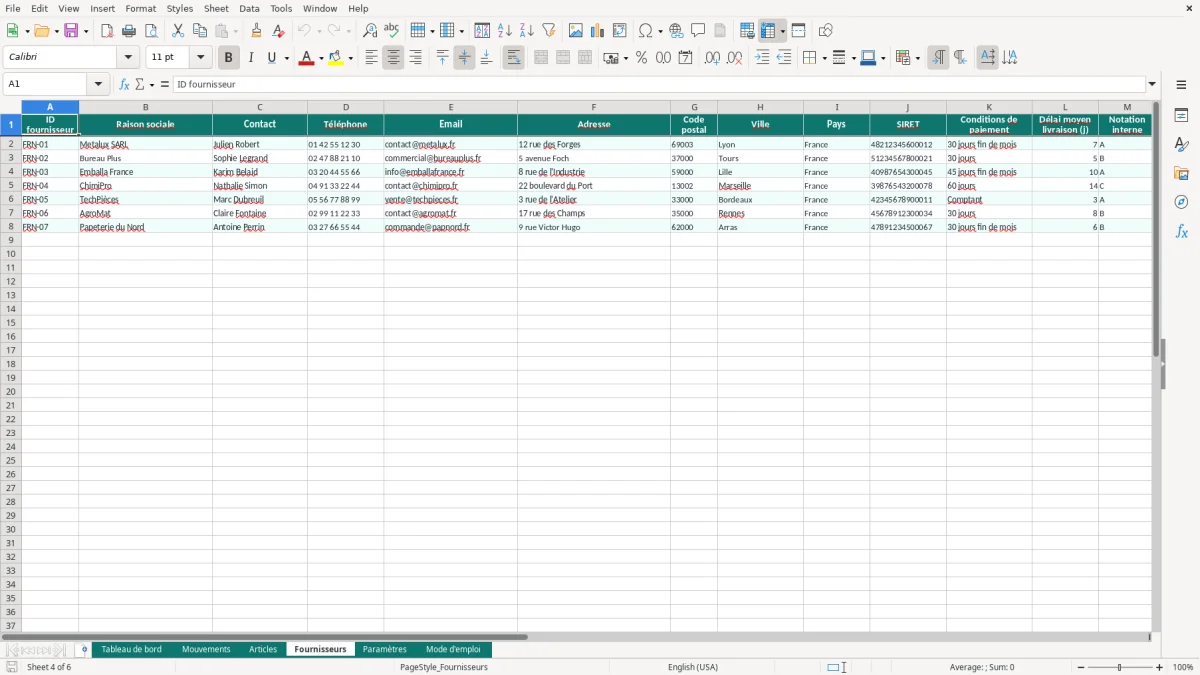Viewport: 1200px width, 675px height.
Task: Expand the formula bar arrow
Action: click(1152, 85)
